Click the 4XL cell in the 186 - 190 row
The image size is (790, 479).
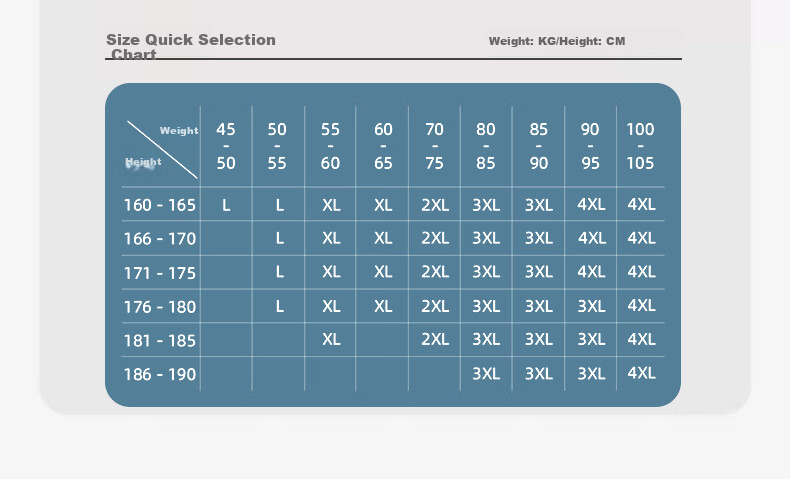[641, 373]
